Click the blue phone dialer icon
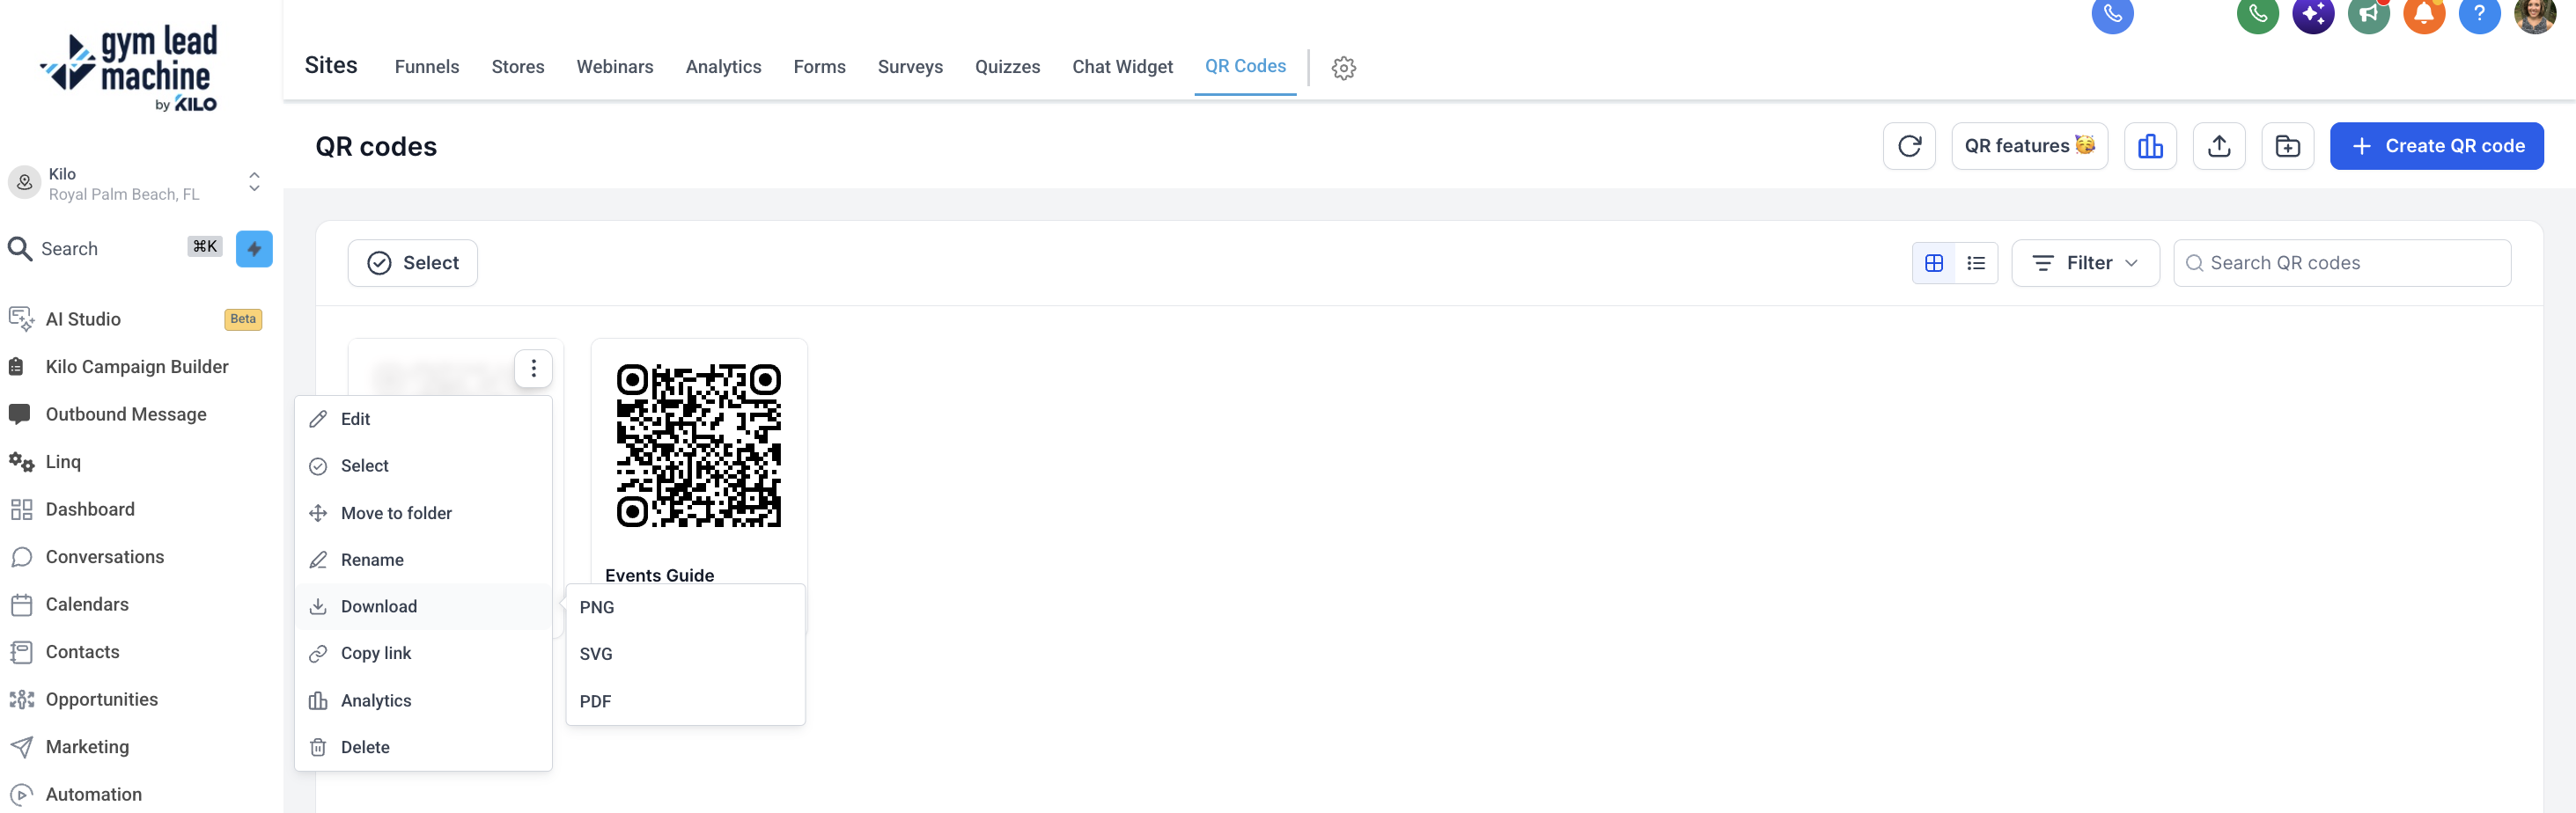Image resolution: width=2576 pixels, height=813 pixels. coord(2112,14)
